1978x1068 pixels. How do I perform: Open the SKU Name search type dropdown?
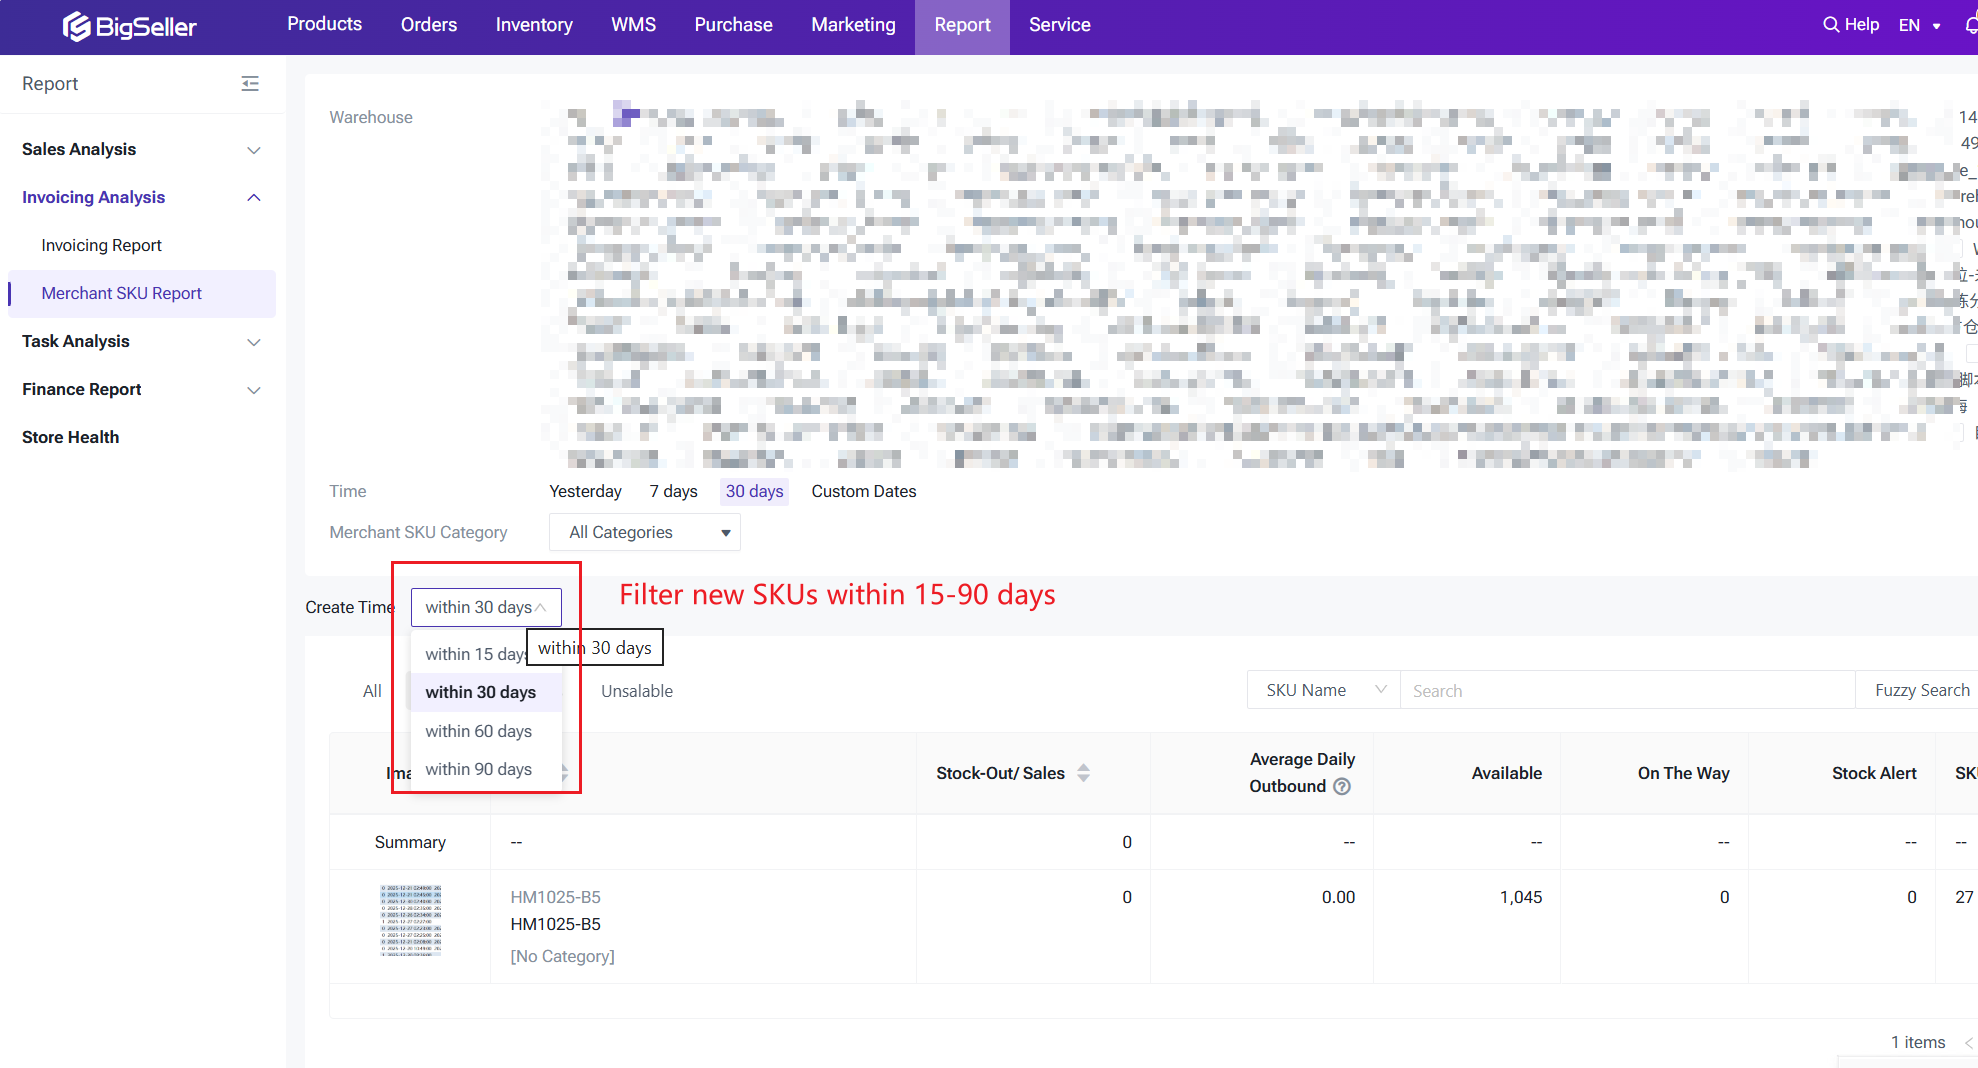point(1323,691)
